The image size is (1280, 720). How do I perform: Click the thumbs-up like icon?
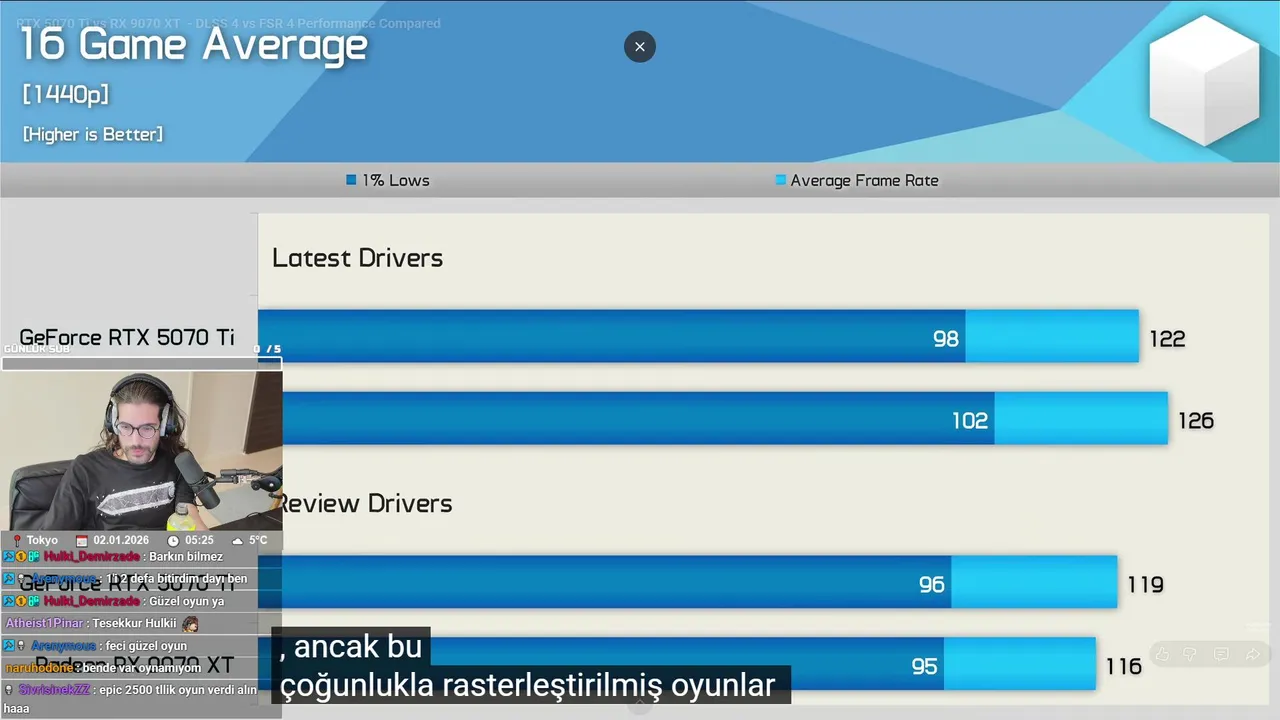click(1162, 654)
